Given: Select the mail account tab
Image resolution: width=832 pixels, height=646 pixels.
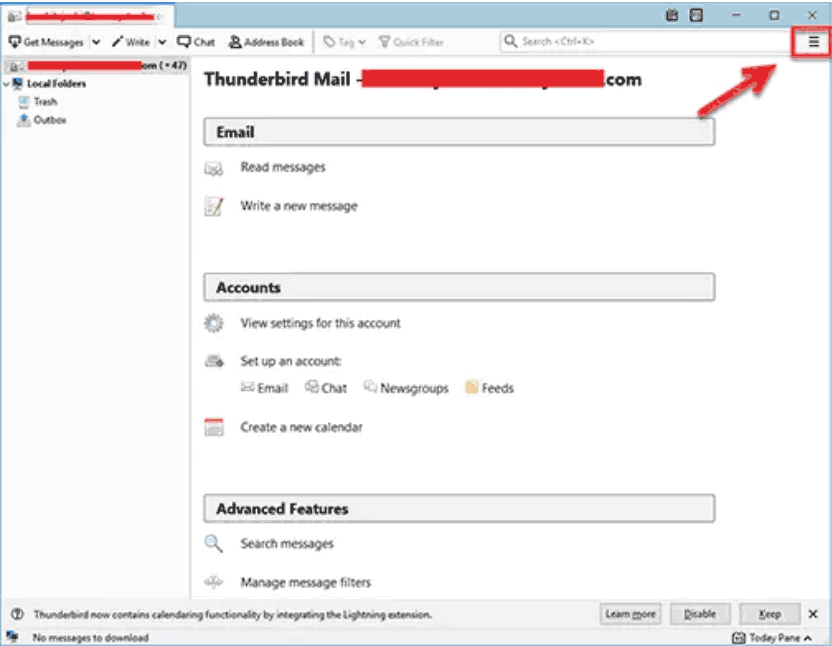Looking at the screenshot, I should pos(88,16).
